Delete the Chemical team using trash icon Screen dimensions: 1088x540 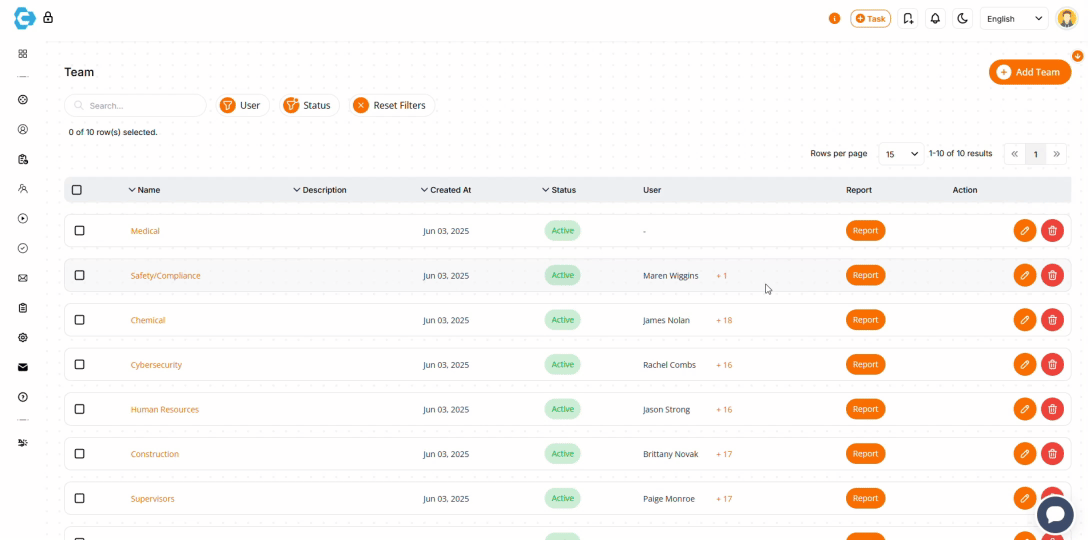coord(1052,320)
